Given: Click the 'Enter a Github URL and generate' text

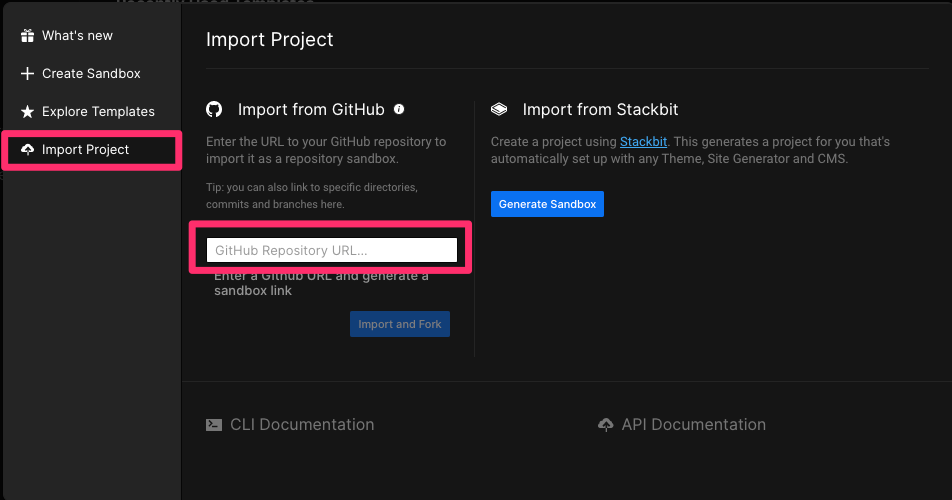Looking at the screenshot, I should [321, 283].
